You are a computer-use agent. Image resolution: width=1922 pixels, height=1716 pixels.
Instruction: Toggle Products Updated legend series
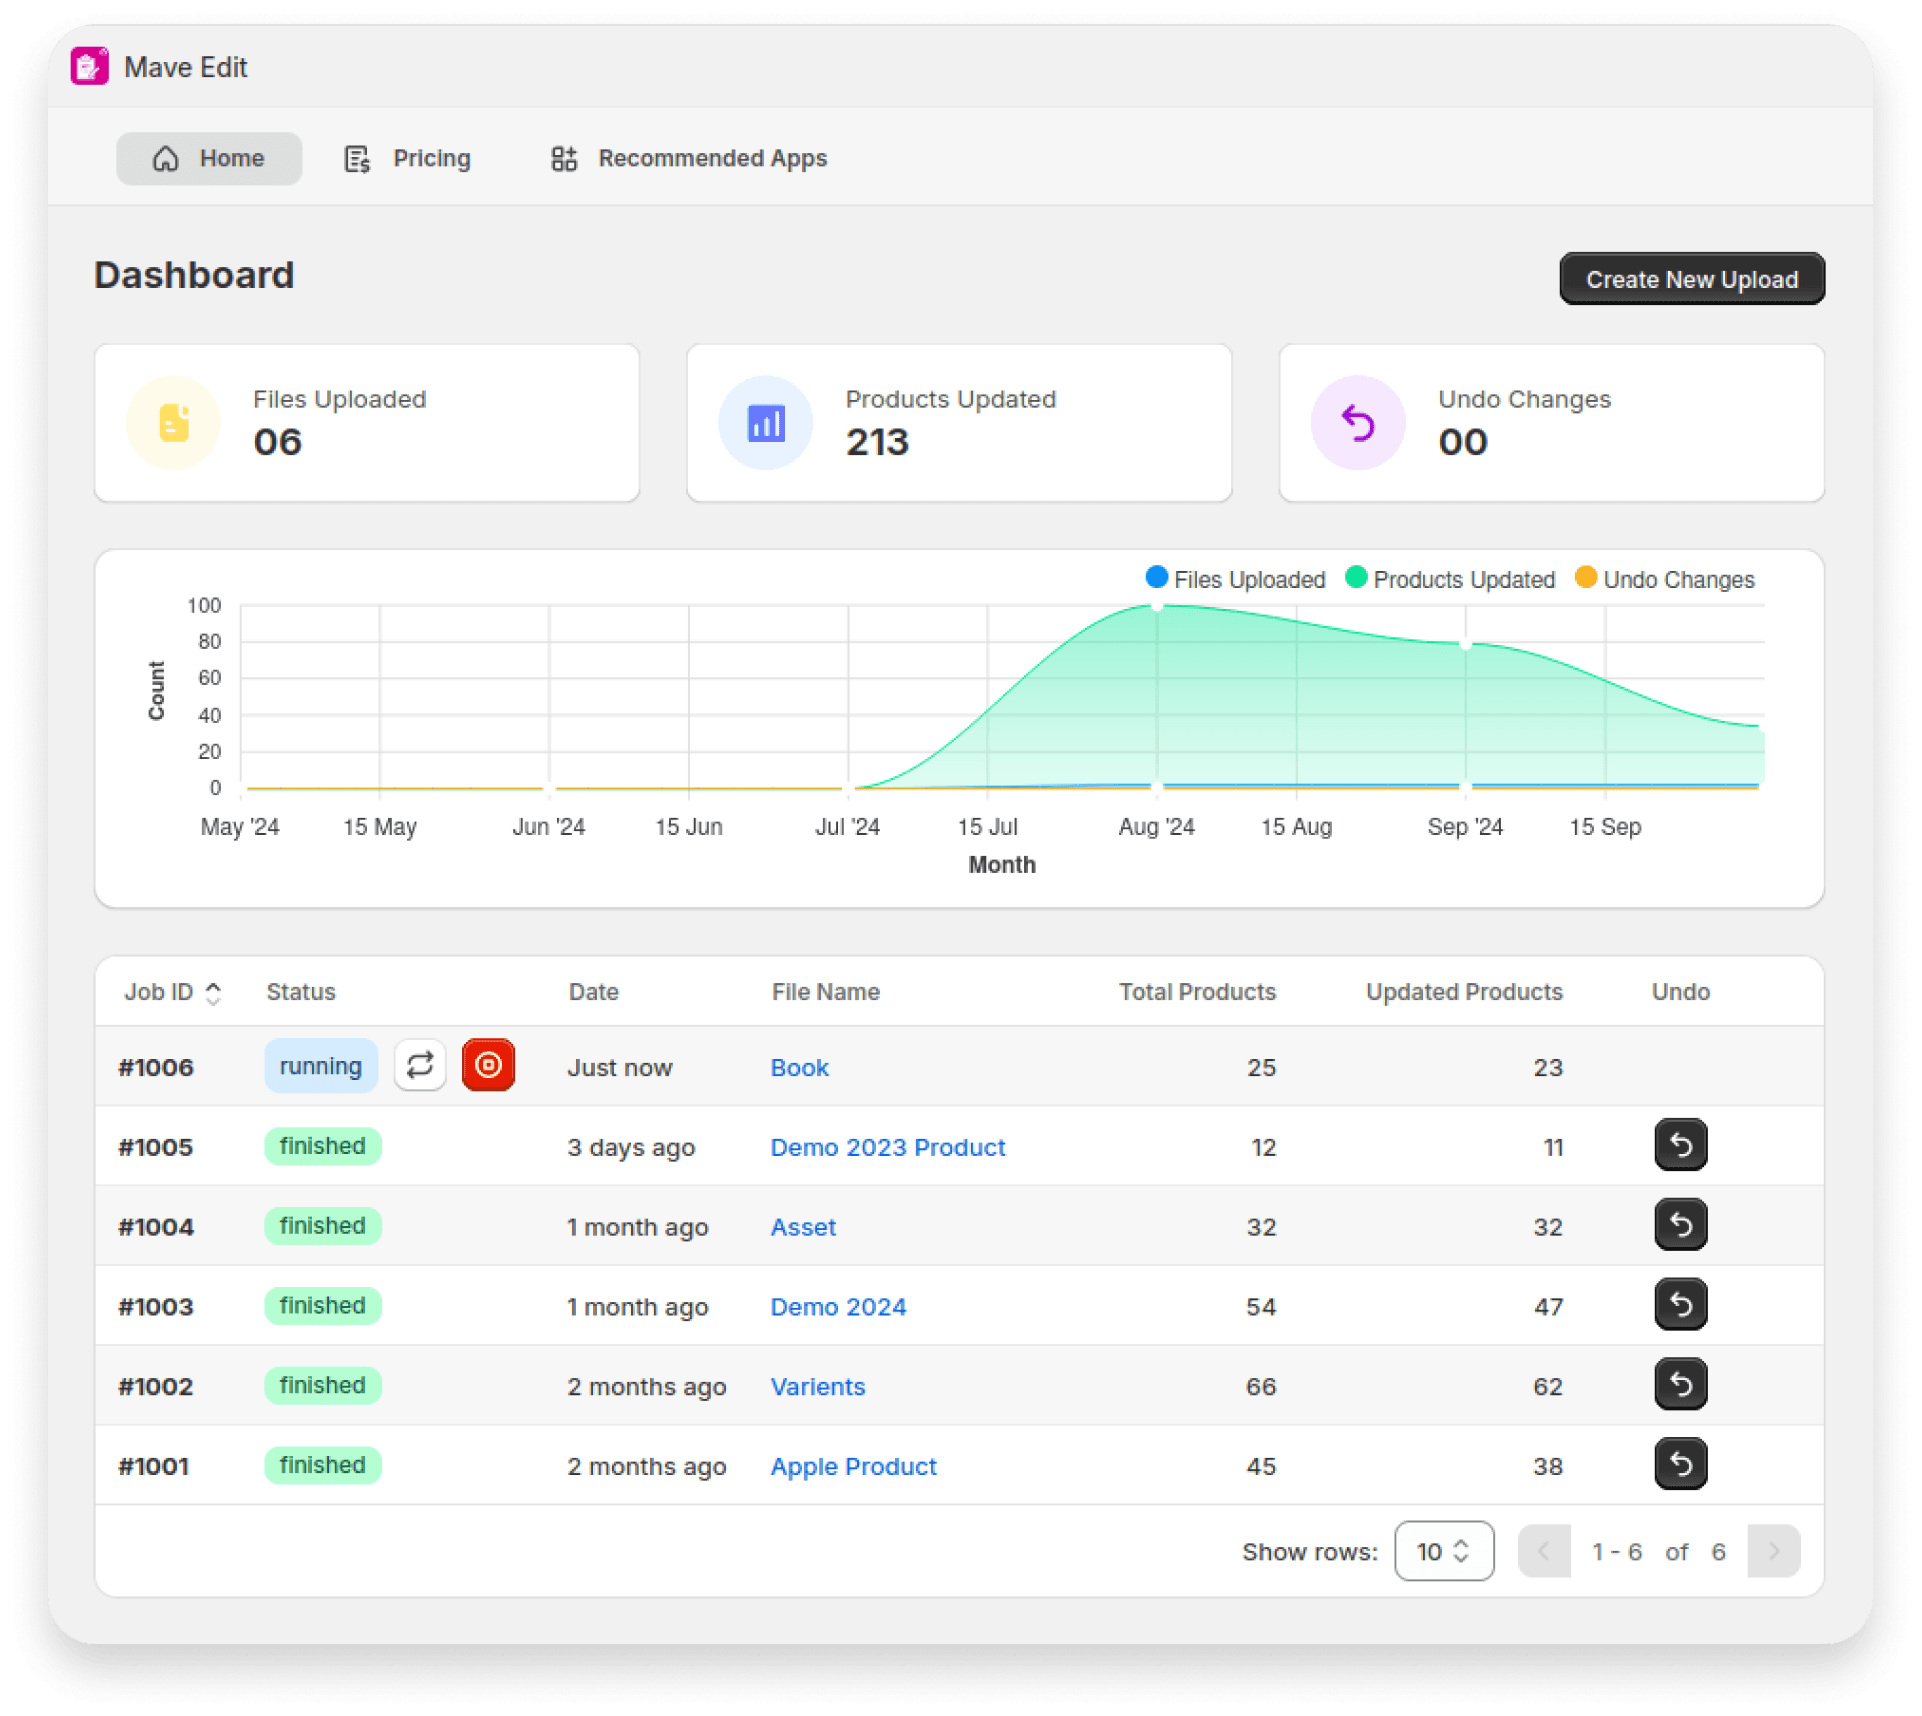pyautogui.click(x=1450, y=579)
